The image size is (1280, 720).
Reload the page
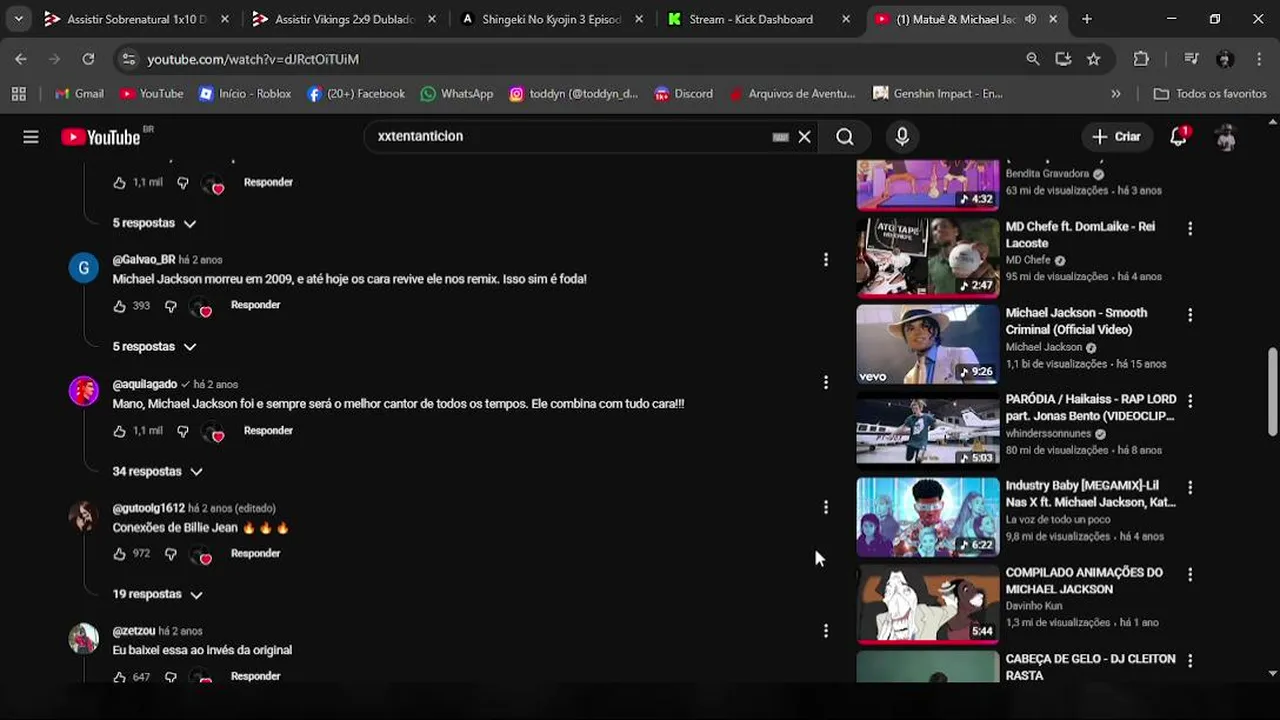tap(88, 59)
